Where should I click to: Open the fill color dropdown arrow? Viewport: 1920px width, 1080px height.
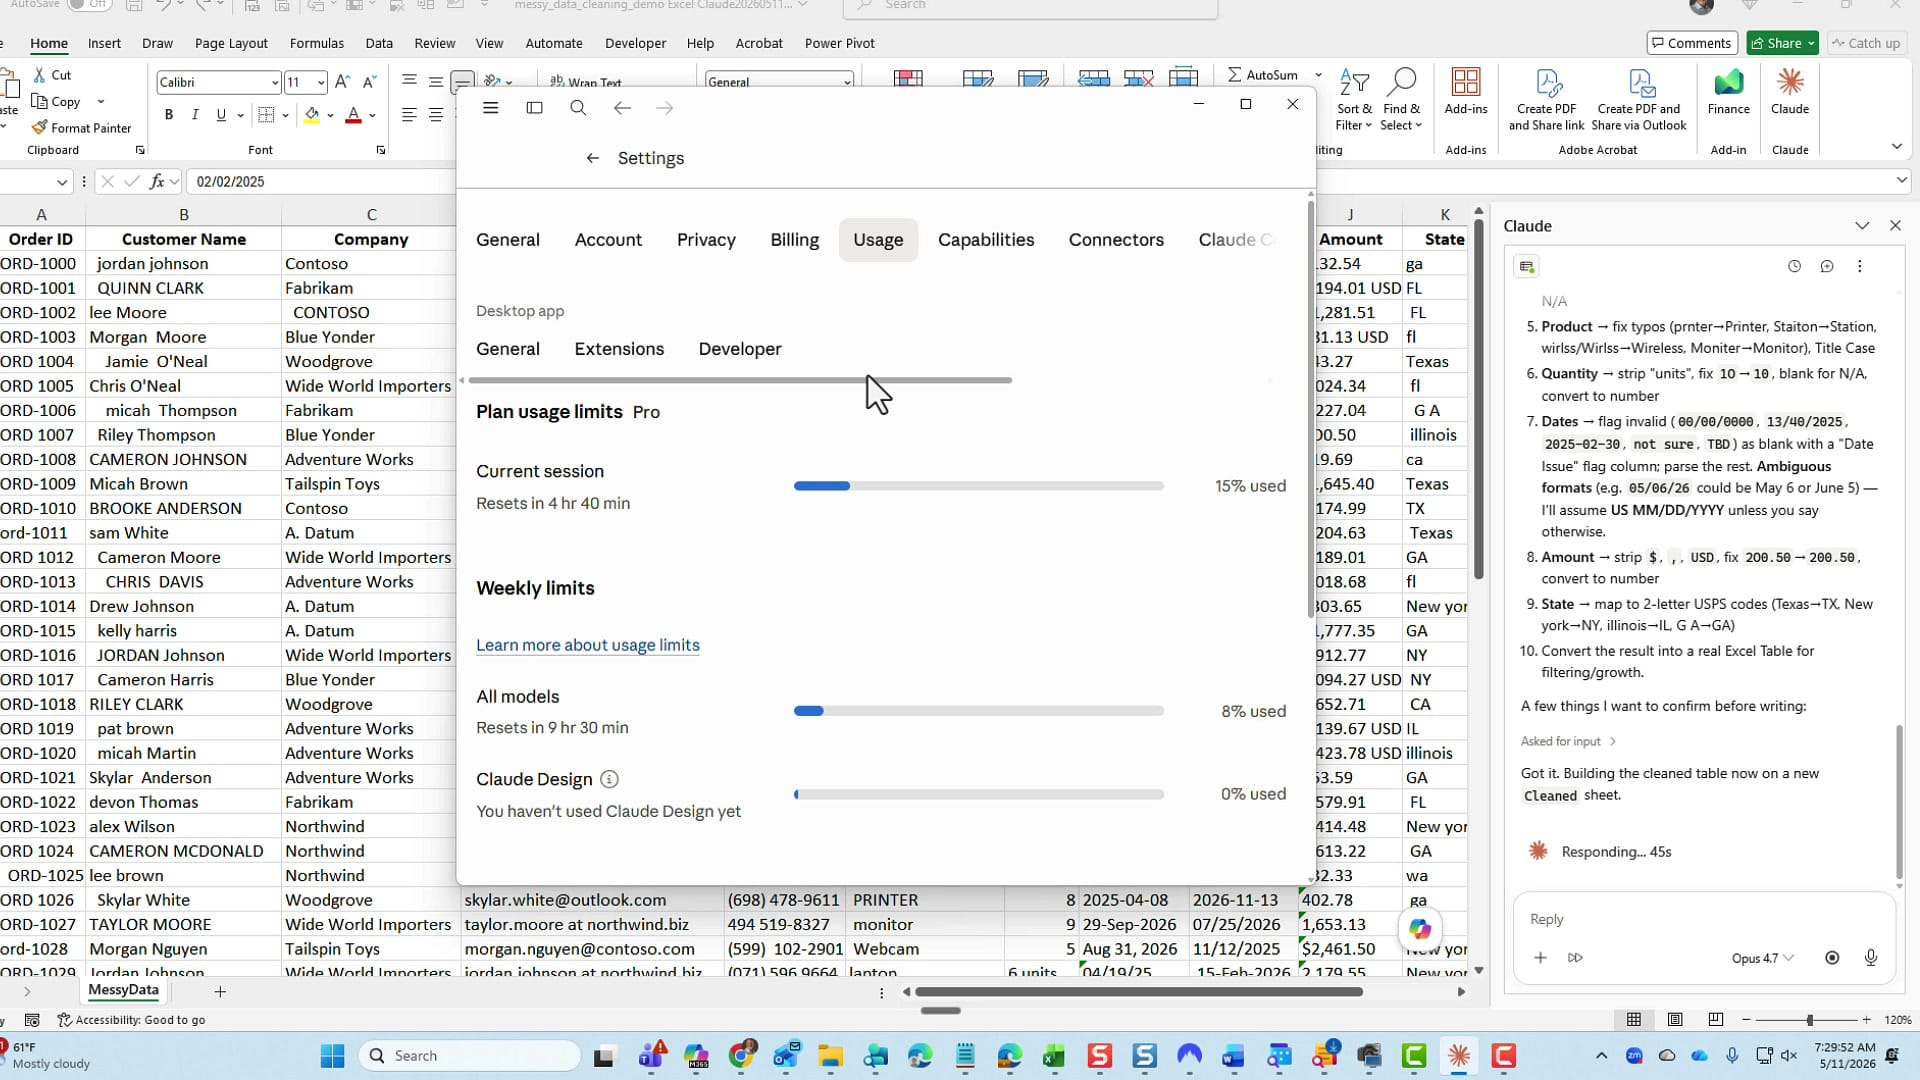tap(330, 116)
